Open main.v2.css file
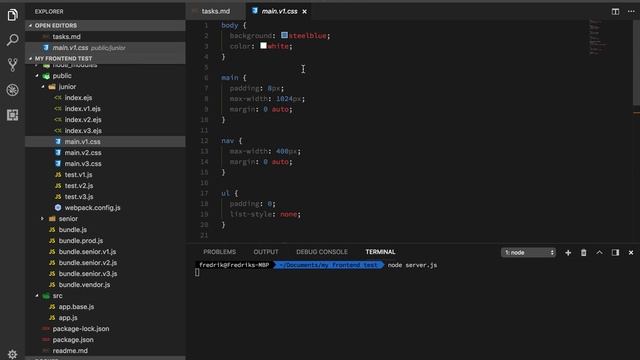Viewport: 640px width, 360px height. point(105,153)
